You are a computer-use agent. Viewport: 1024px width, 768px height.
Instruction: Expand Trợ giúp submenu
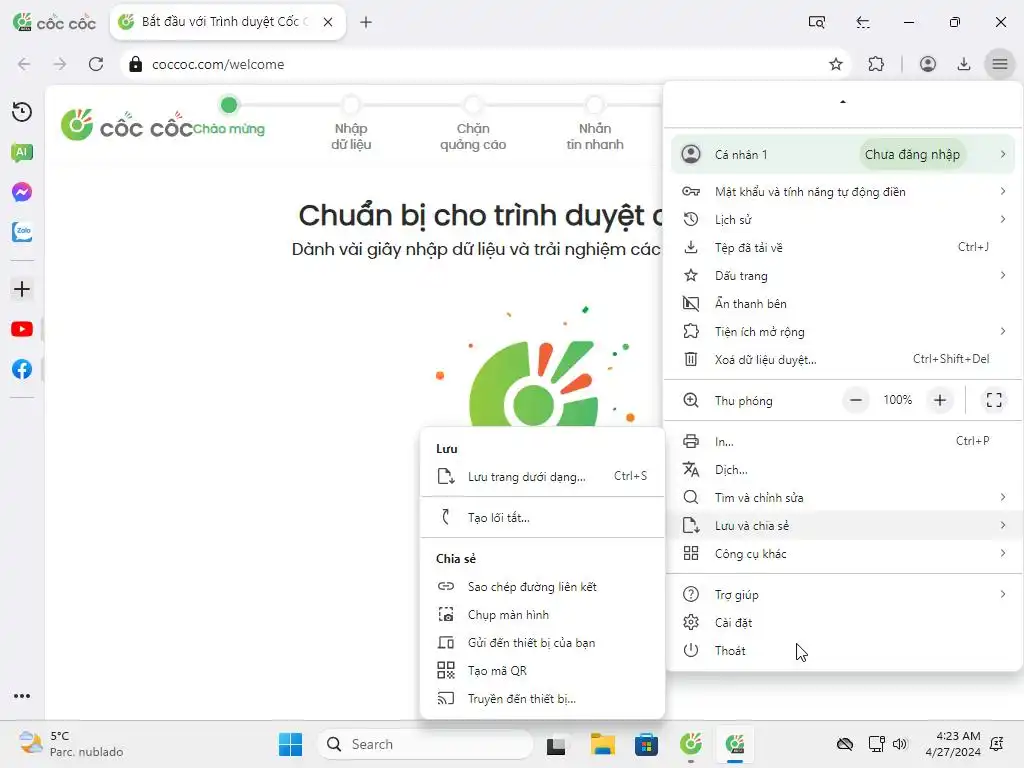click(843, 595)
